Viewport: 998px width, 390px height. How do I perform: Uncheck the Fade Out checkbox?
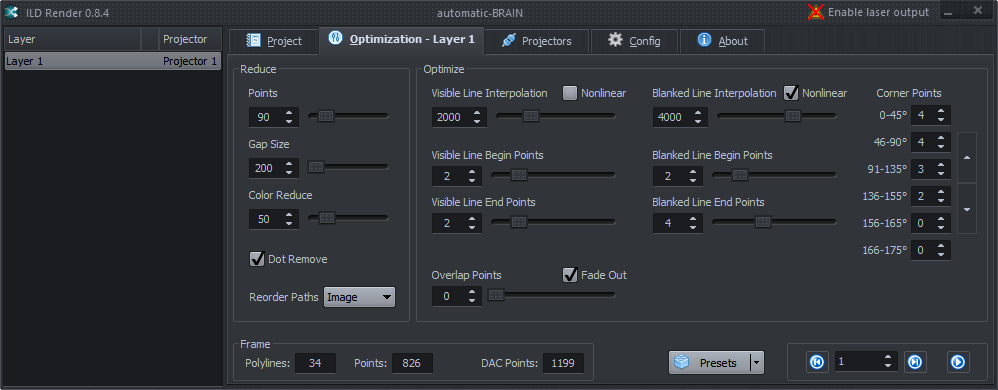point(570,275)
